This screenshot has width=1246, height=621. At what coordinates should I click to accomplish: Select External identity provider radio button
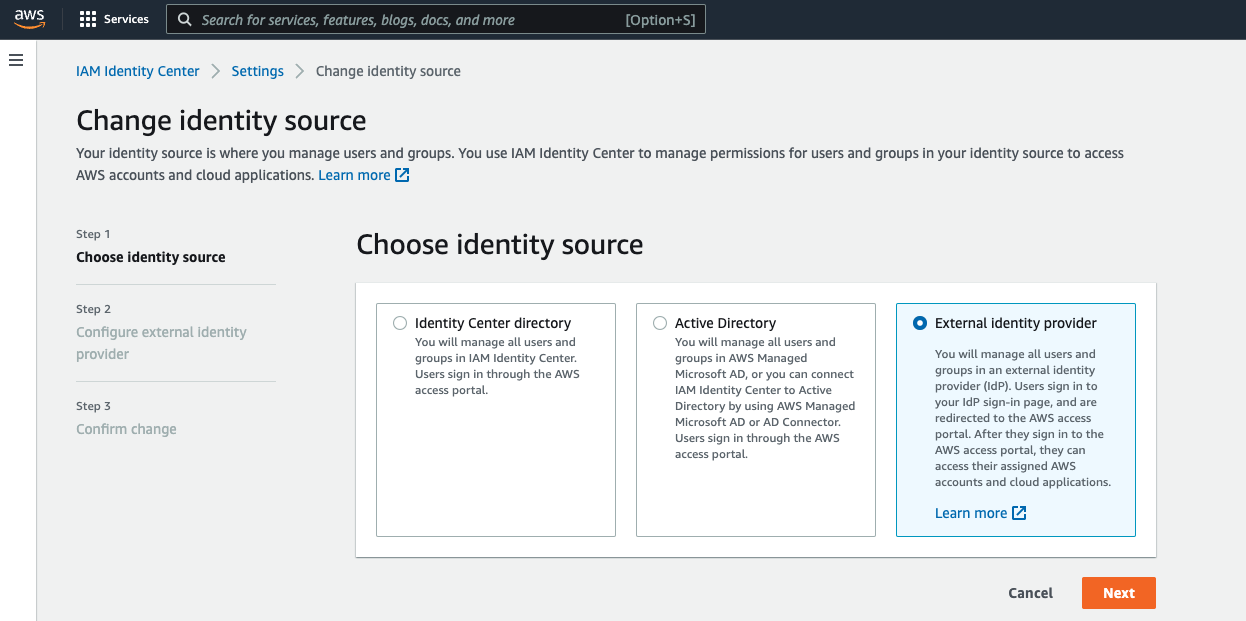(x=920, y=323)
